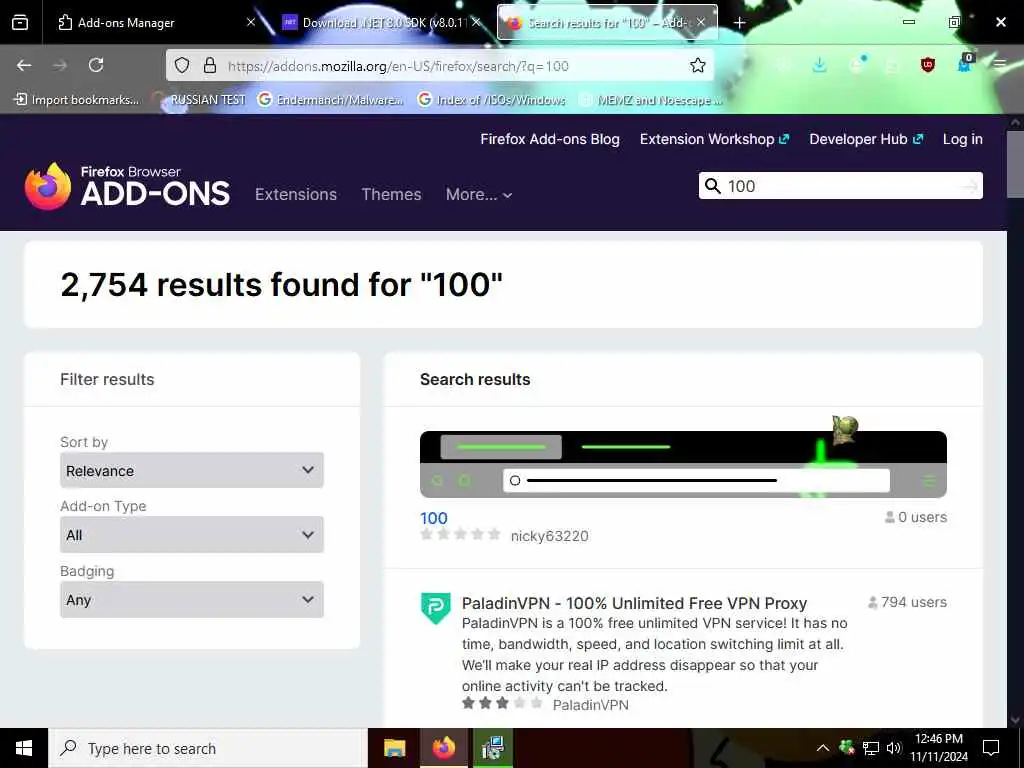Open the Badging Any dropdown
1024x768 pixels.
click(191, 600)
